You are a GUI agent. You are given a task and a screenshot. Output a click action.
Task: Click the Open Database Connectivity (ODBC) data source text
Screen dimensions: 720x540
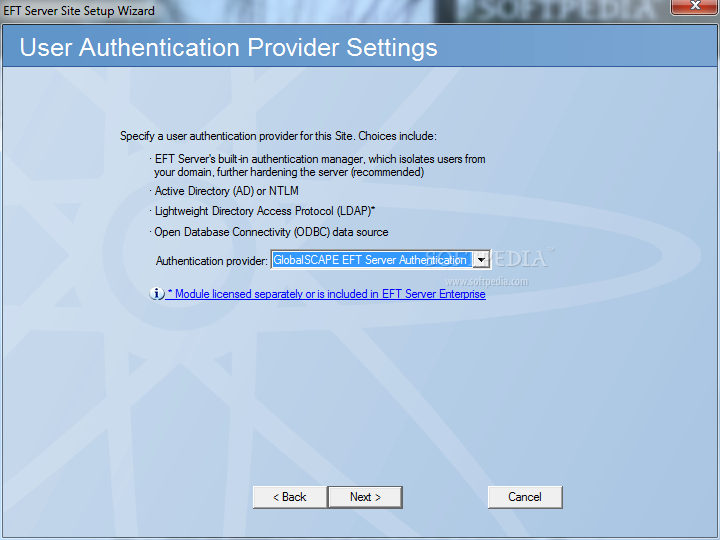click(x=271, y=232)
